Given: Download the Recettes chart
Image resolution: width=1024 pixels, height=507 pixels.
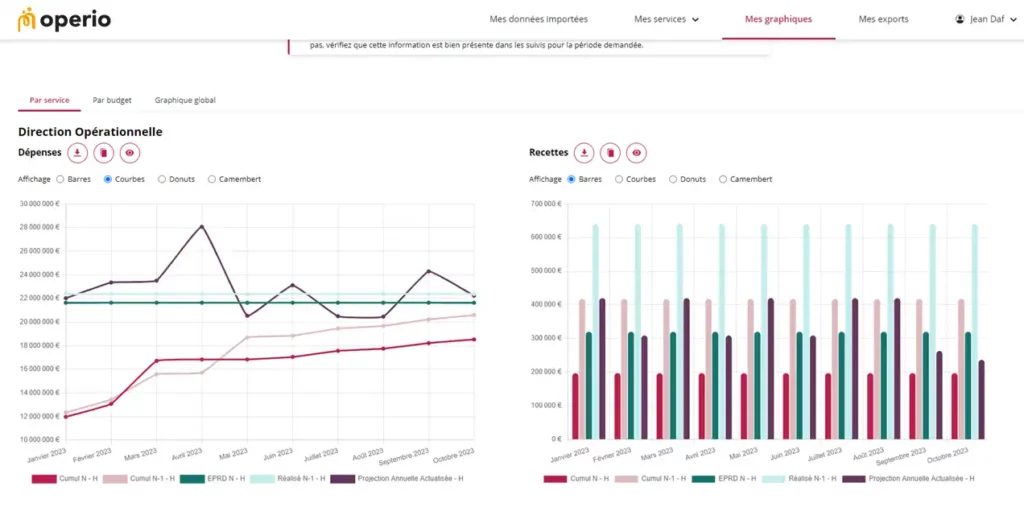Looking at the screenshot, I should click(584, 153).
